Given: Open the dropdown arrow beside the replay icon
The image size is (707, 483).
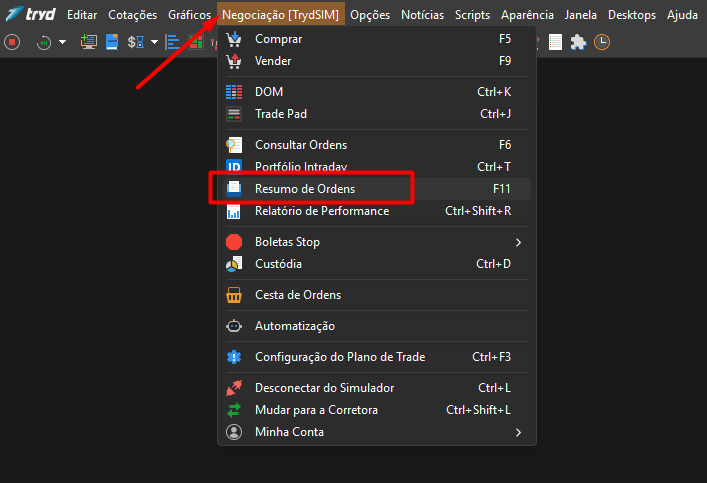Looking at the screenshot, I should click(x=62, y=42).
